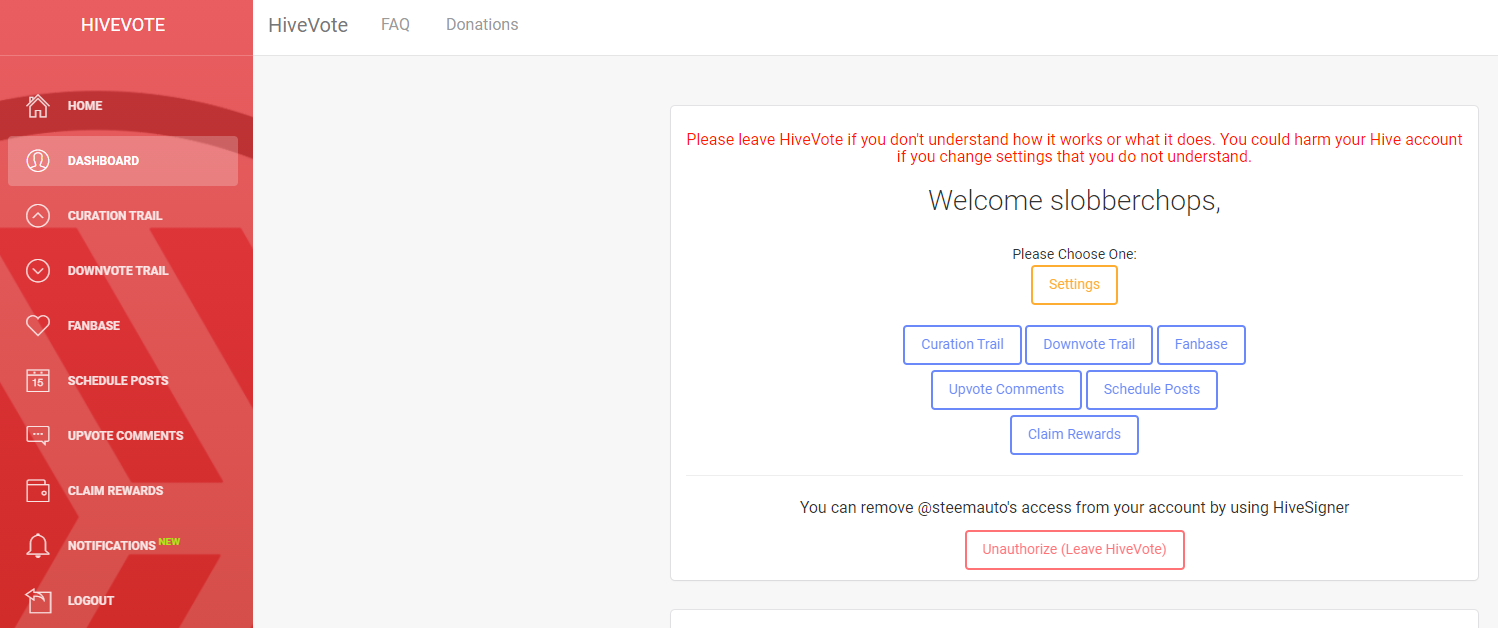Open the FAQ link in navbar

coord(395,25)
